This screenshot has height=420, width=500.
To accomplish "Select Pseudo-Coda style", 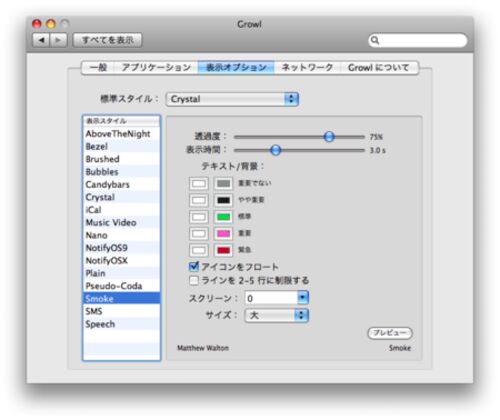I will pyautogui.click(x=122, y=286).
